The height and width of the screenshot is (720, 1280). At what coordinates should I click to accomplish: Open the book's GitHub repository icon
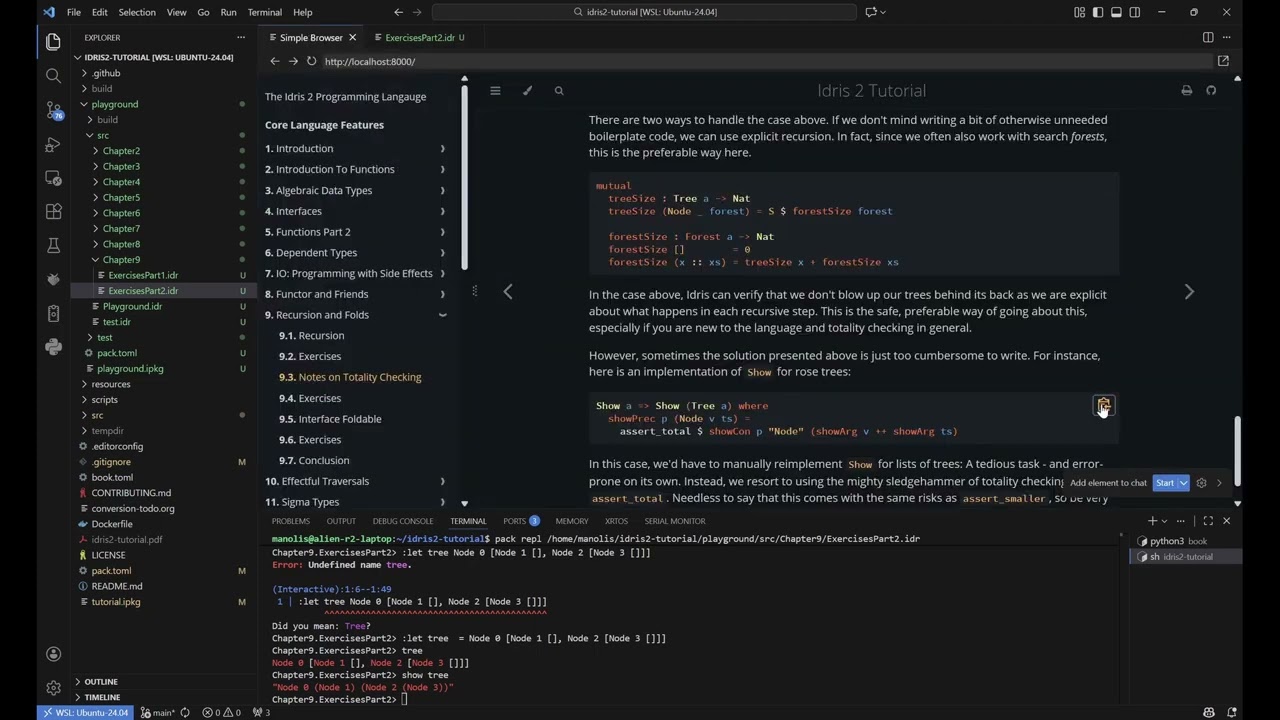pos(1211,90)
